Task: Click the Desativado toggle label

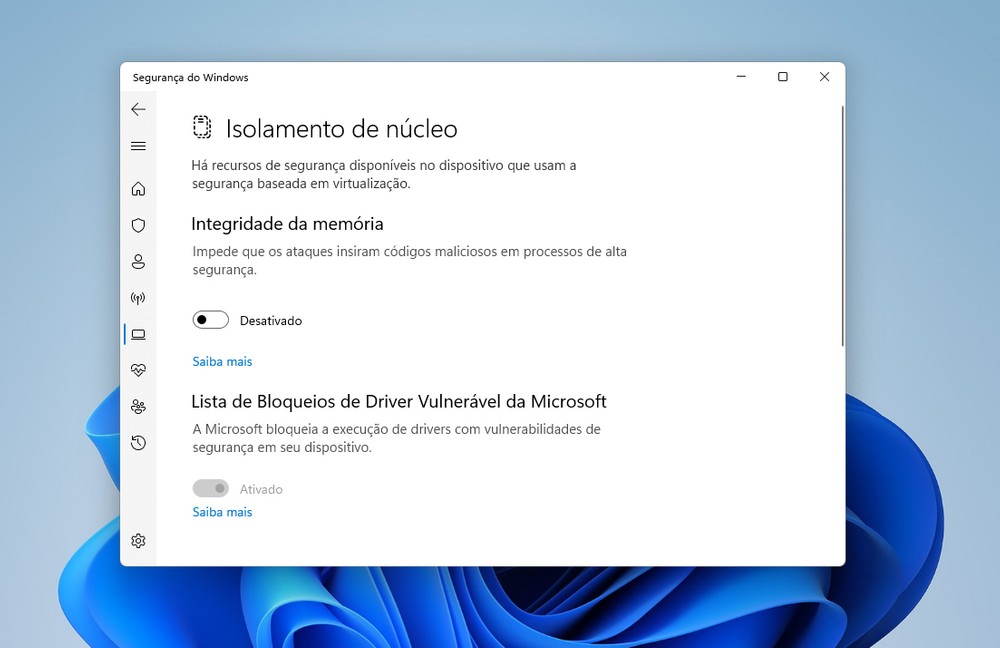Action: pyautogui.click(x=271, y=321)
